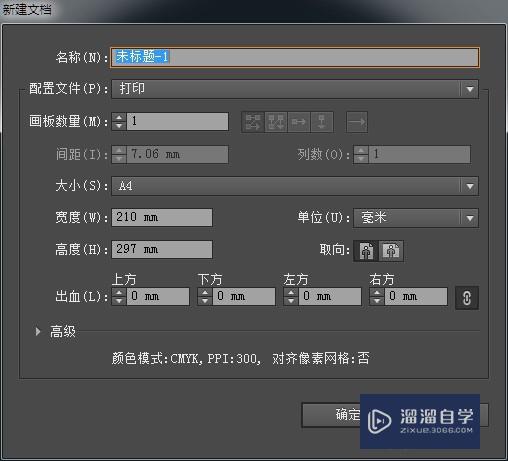
Task: Toggle the bleed link chain icon
Action: click(467, 298)
